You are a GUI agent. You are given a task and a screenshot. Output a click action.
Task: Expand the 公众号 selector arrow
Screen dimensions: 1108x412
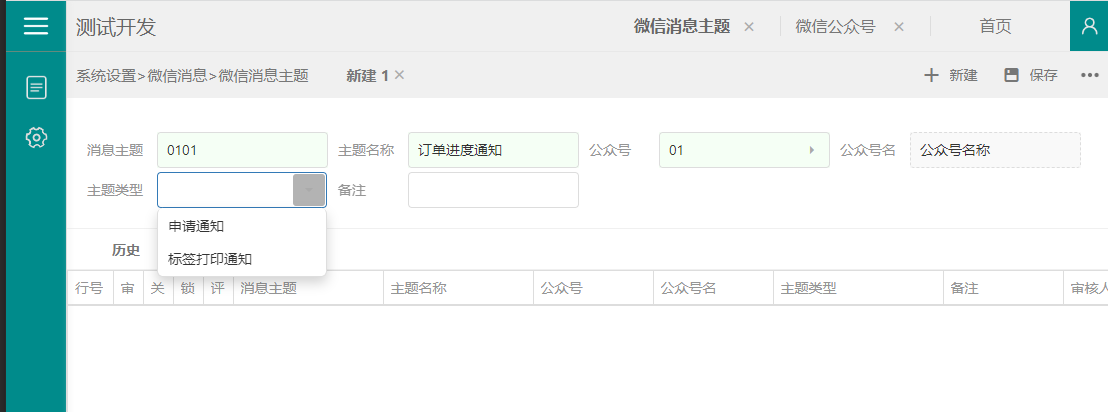click(x=812, y=150)
